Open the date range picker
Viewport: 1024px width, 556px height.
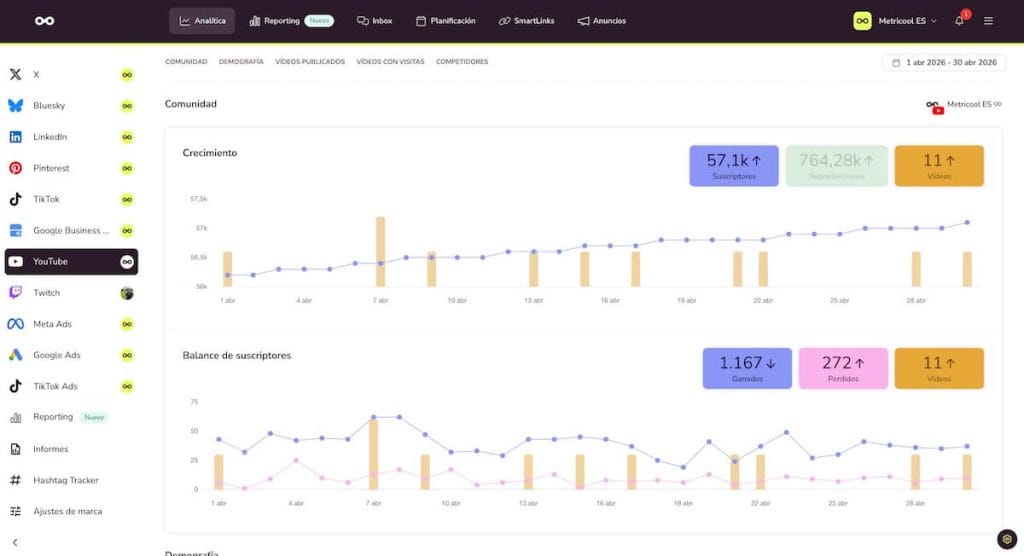point(944,63)
